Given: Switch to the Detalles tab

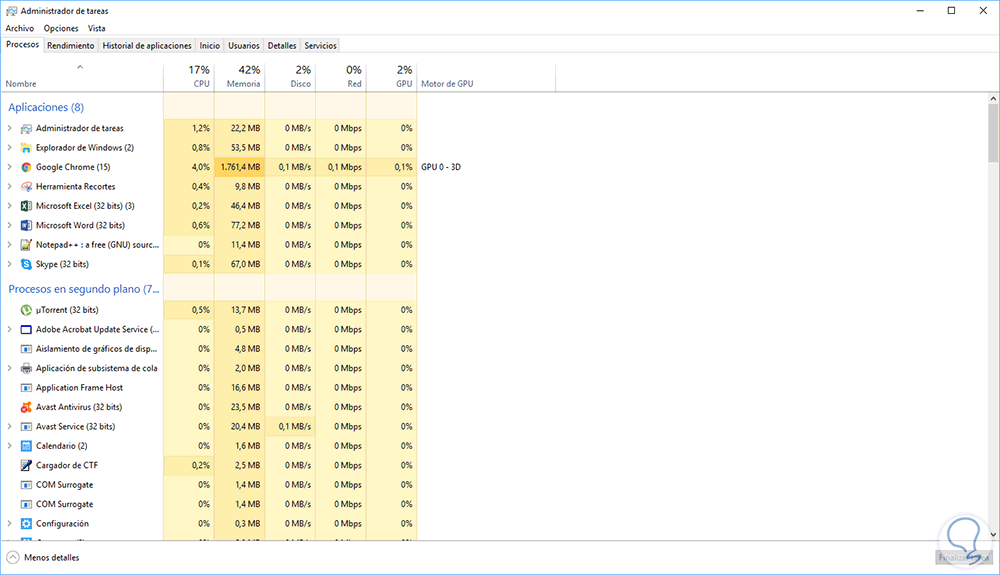Looking at the screenshot, I should [x=282, y=46].
